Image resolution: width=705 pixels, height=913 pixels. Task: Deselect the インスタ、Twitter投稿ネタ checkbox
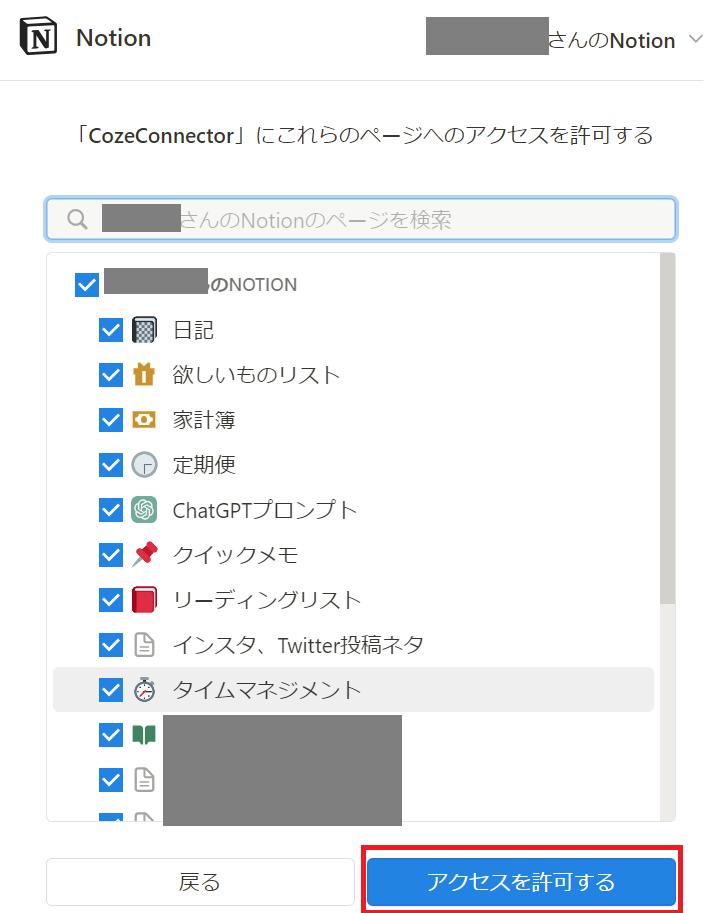[111, 645]
